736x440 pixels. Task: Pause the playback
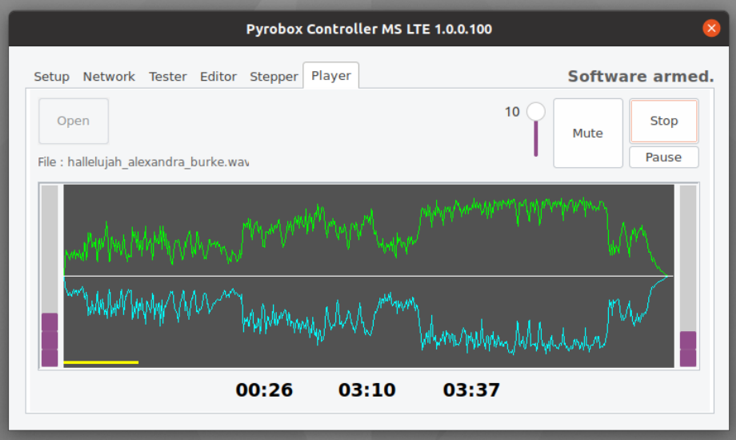coord(664,157)
